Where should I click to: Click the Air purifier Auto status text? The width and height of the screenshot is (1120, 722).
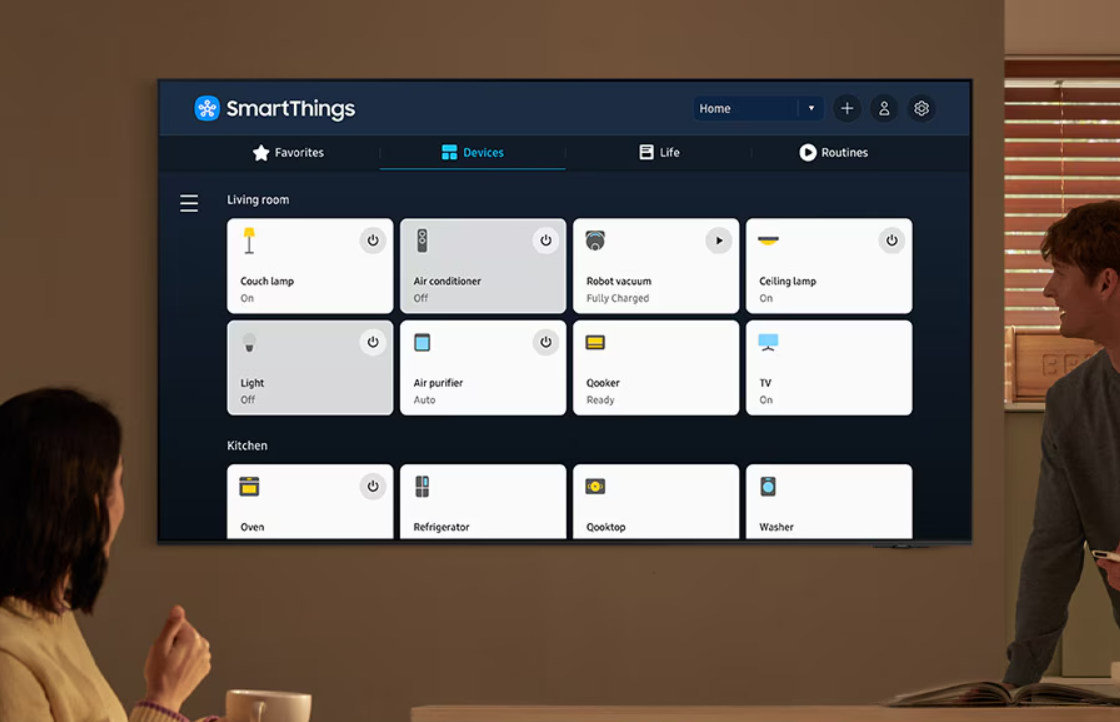tap(424, 400)
